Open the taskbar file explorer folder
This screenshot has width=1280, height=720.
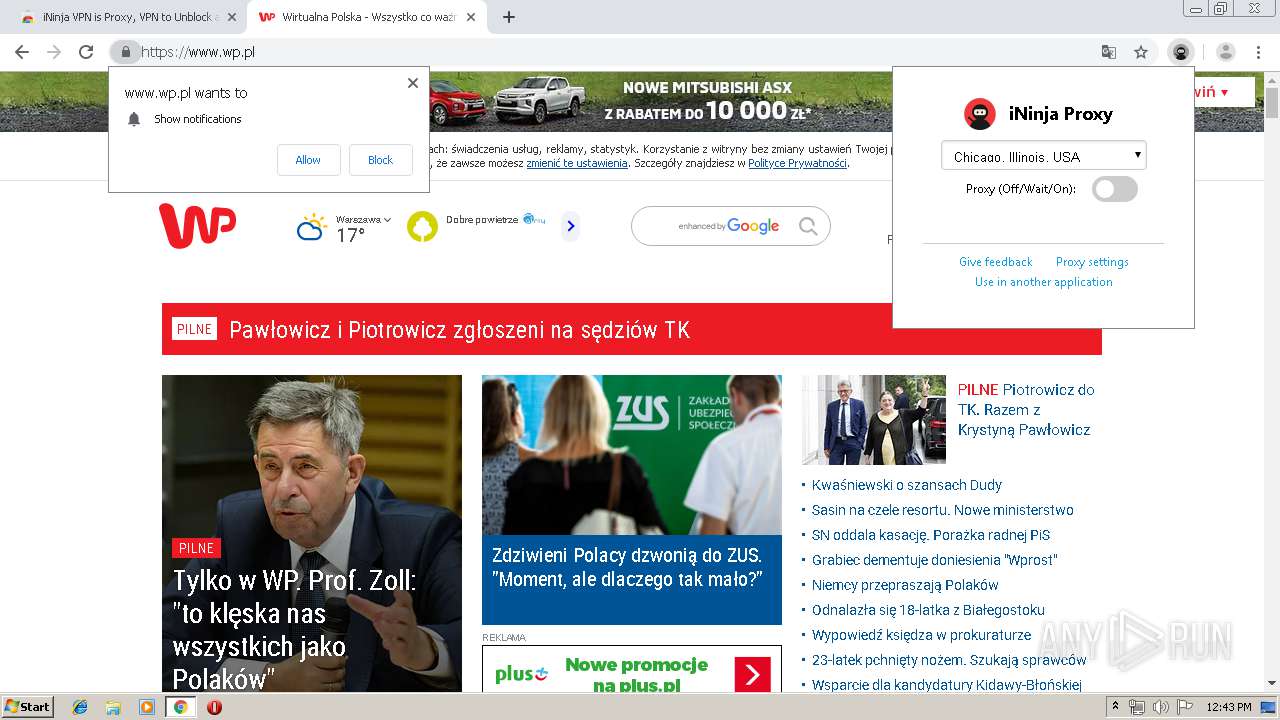click(113, 707)
